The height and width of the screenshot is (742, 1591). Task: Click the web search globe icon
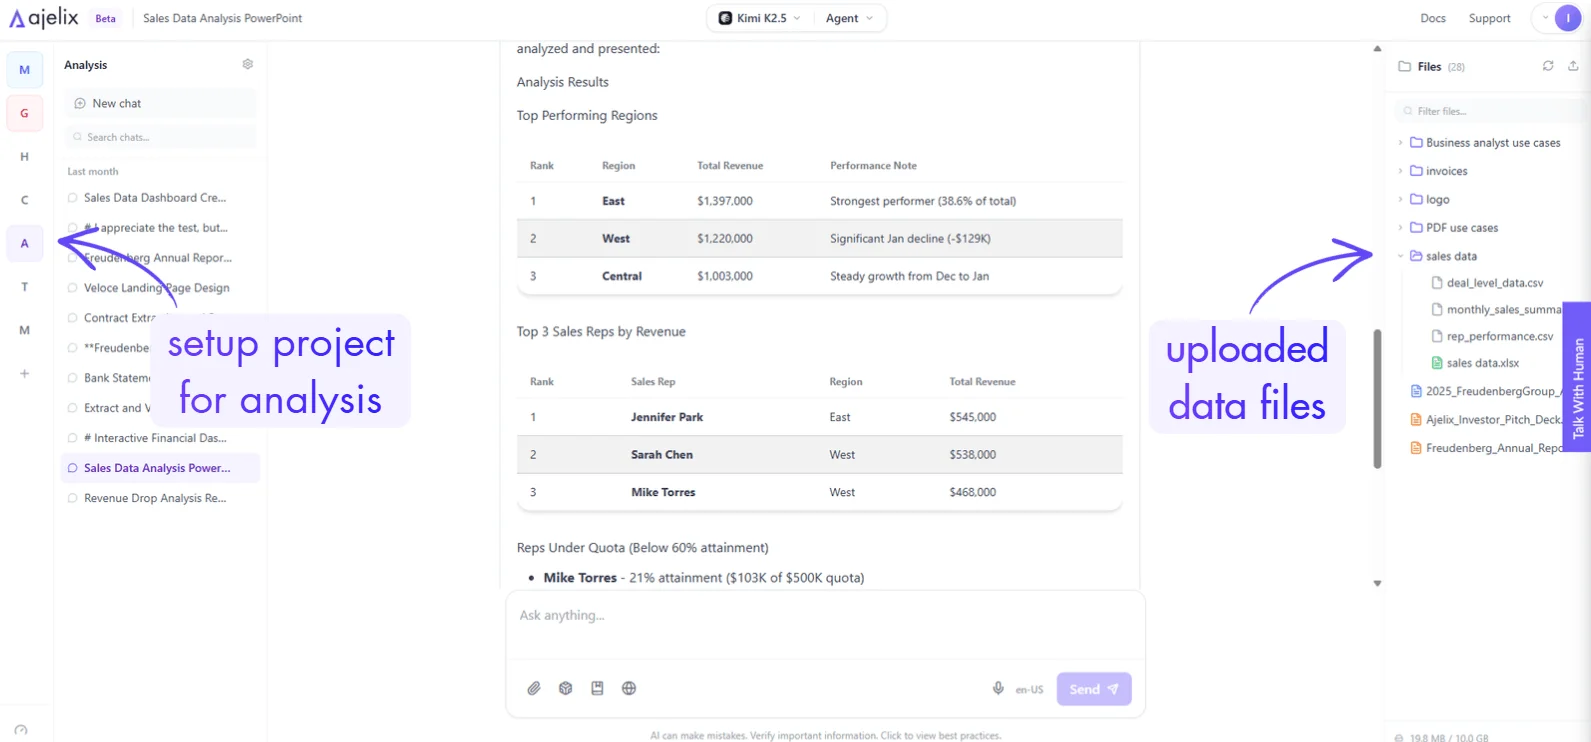629,688
